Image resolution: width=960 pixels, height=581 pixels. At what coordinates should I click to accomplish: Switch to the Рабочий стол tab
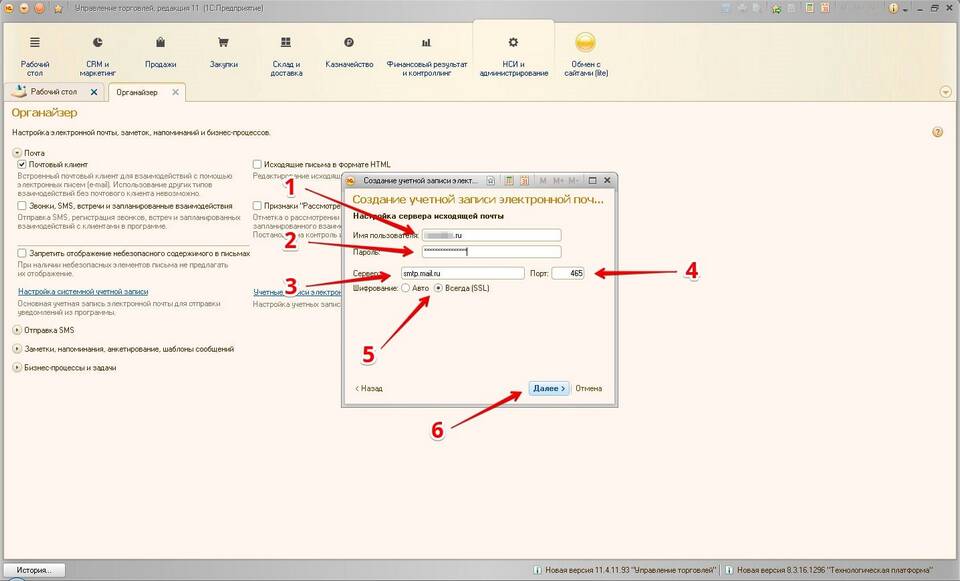point(52,92)
